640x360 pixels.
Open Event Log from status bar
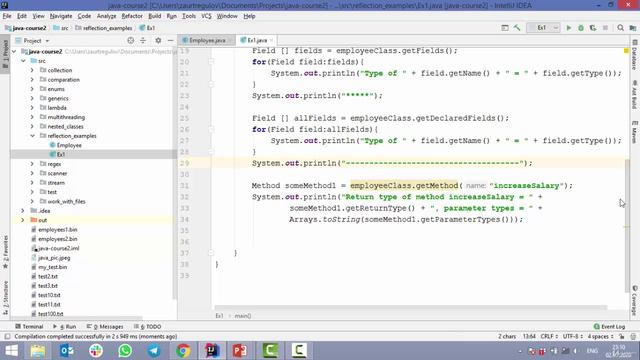pyautogui.click(x=609, y=327)
